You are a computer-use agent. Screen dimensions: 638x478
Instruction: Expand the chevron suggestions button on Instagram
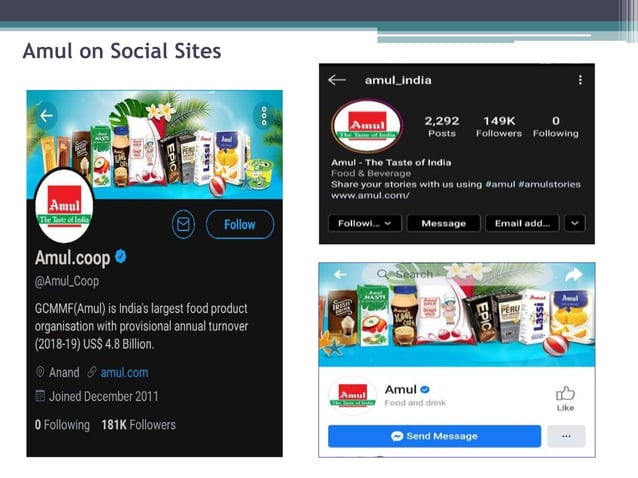(x=575, y=223)
